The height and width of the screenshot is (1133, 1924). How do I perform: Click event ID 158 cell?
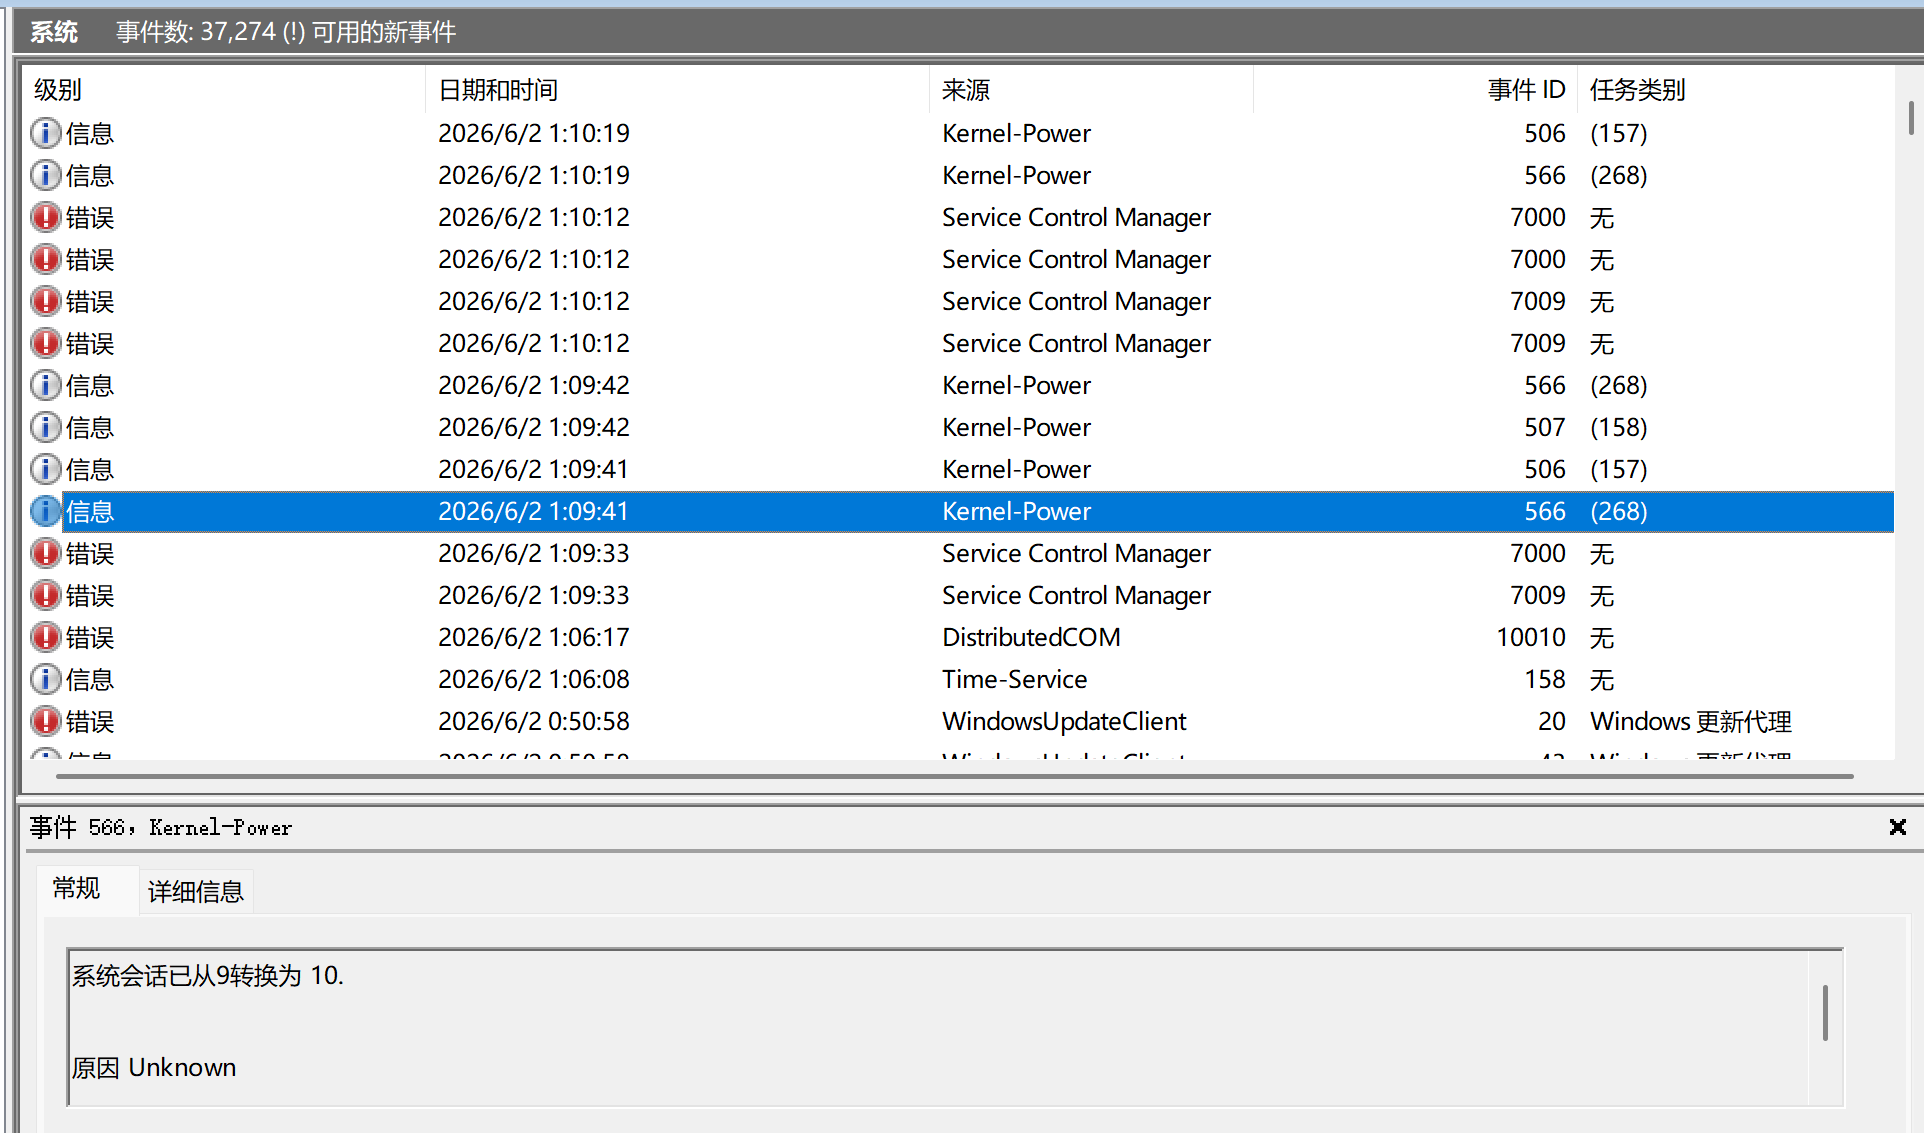pos(1544,679)
